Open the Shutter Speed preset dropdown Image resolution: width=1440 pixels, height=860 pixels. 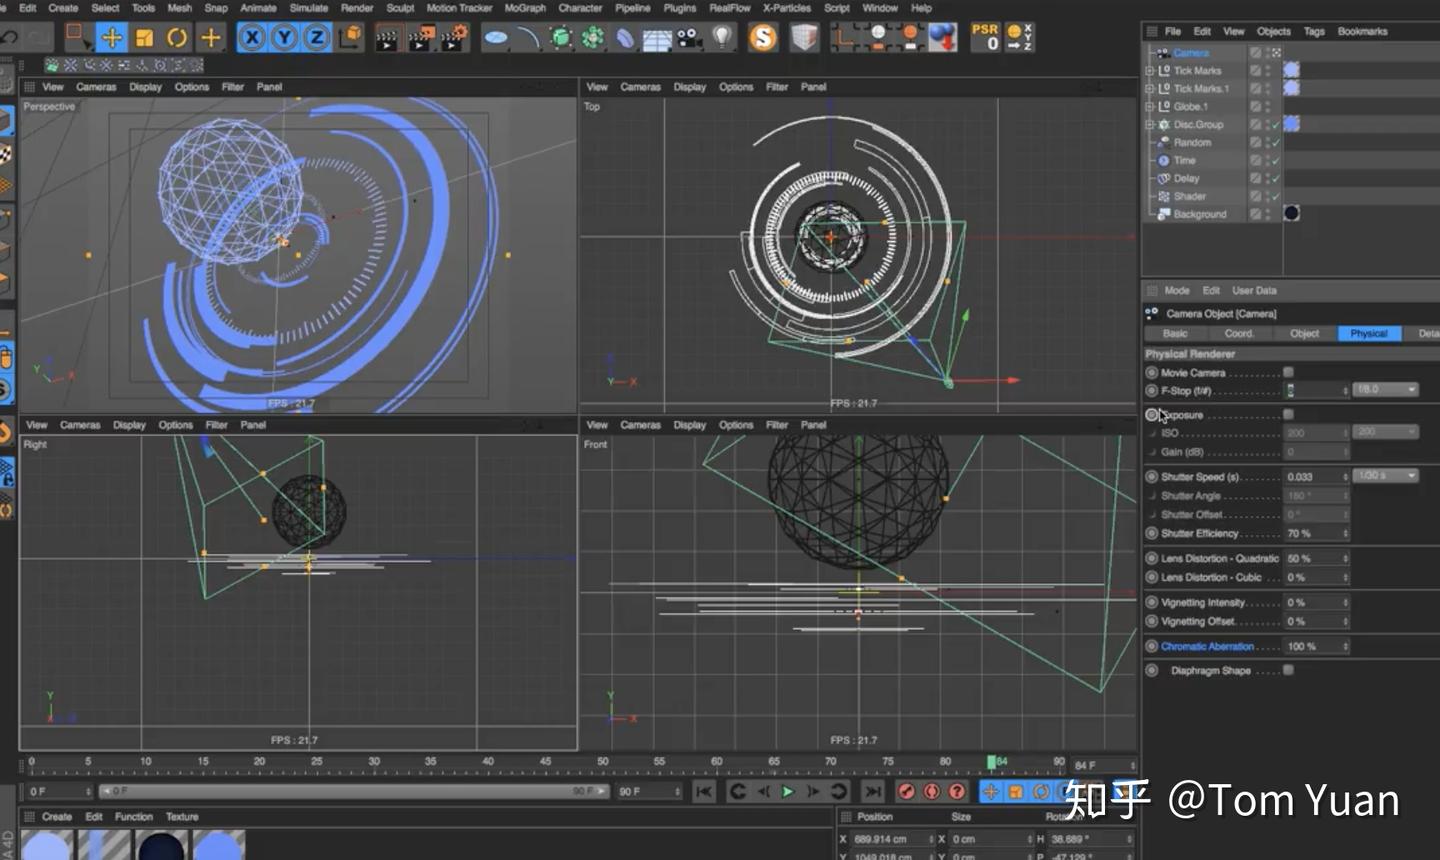1386,476
